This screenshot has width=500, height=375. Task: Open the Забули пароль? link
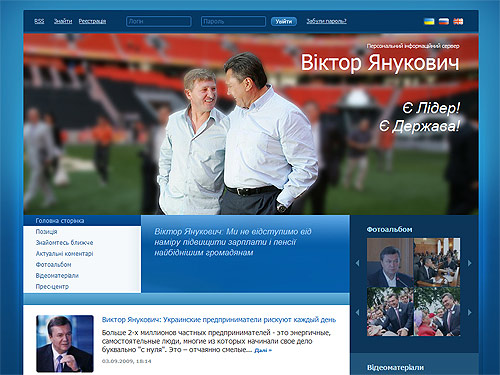point(326,21)
